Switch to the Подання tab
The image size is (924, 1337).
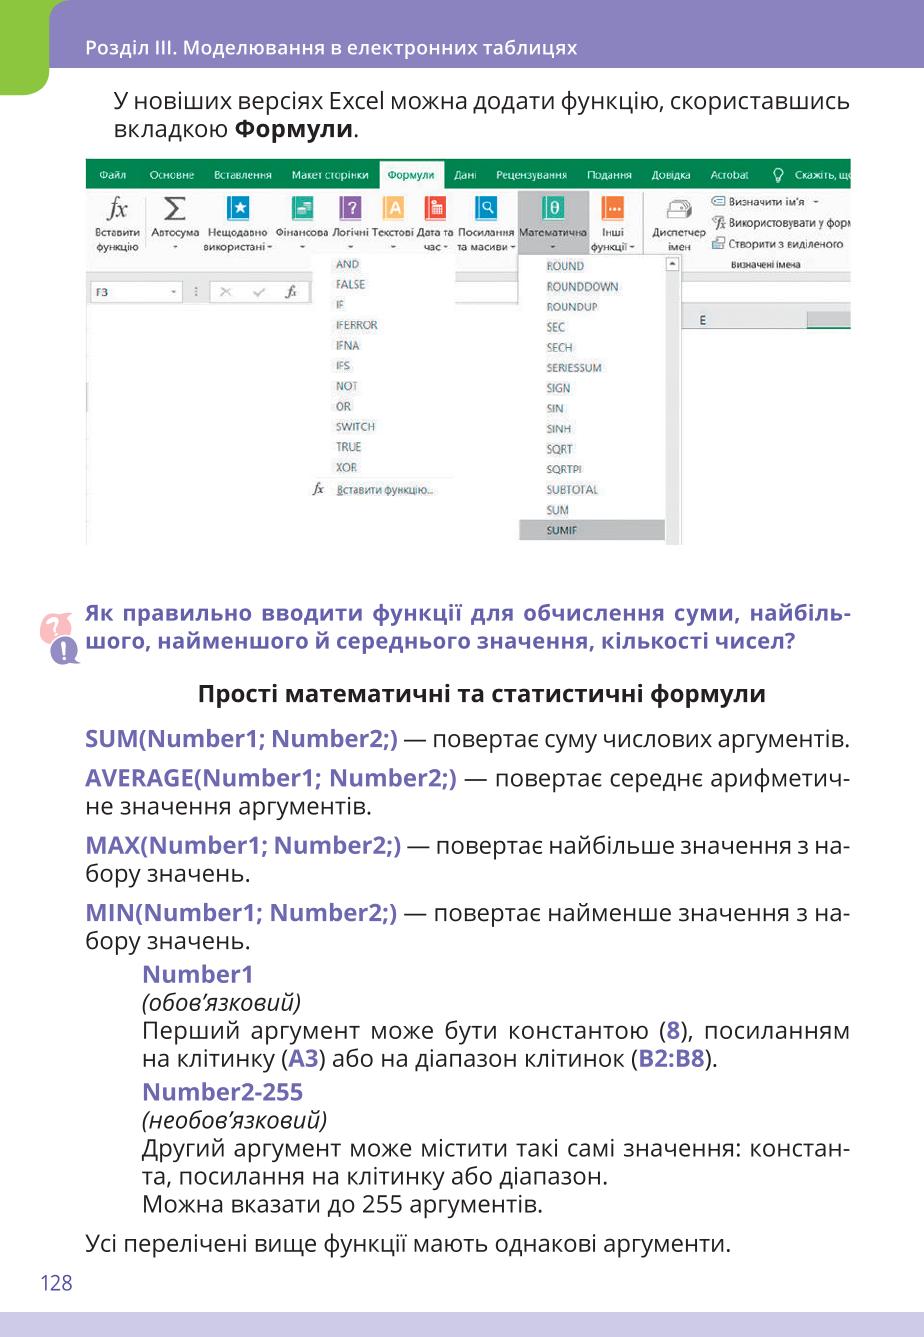pos(609,175)
